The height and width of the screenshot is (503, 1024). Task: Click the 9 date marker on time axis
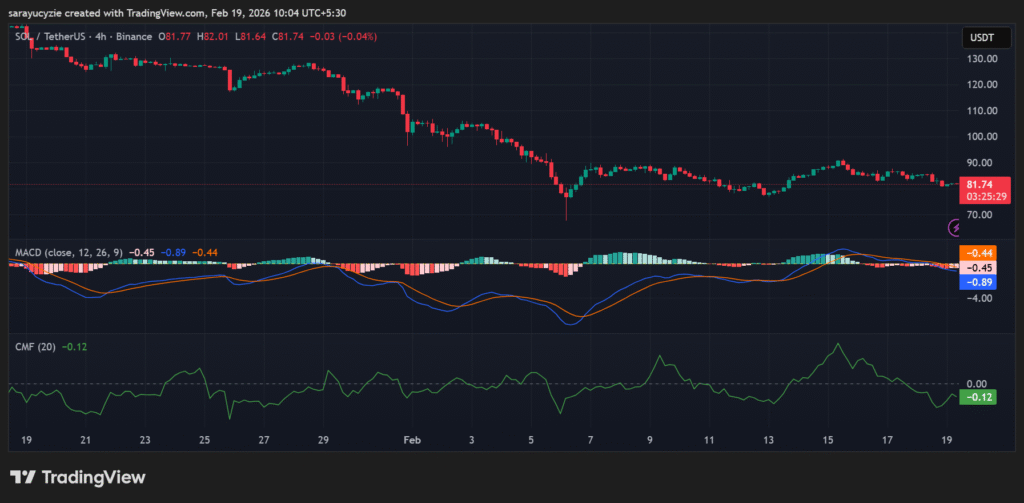650,440
